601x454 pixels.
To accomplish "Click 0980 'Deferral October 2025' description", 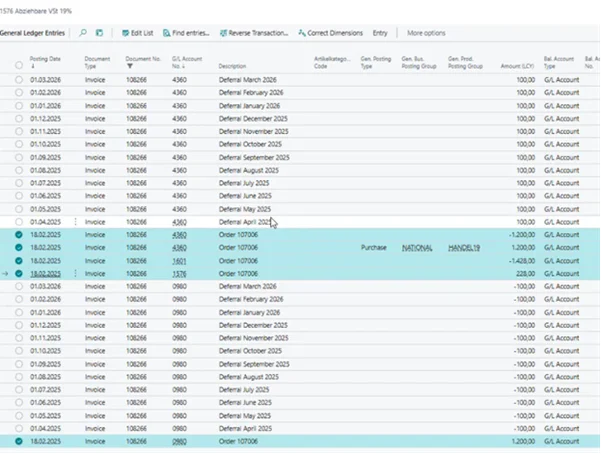I will [x=250, y=351].
